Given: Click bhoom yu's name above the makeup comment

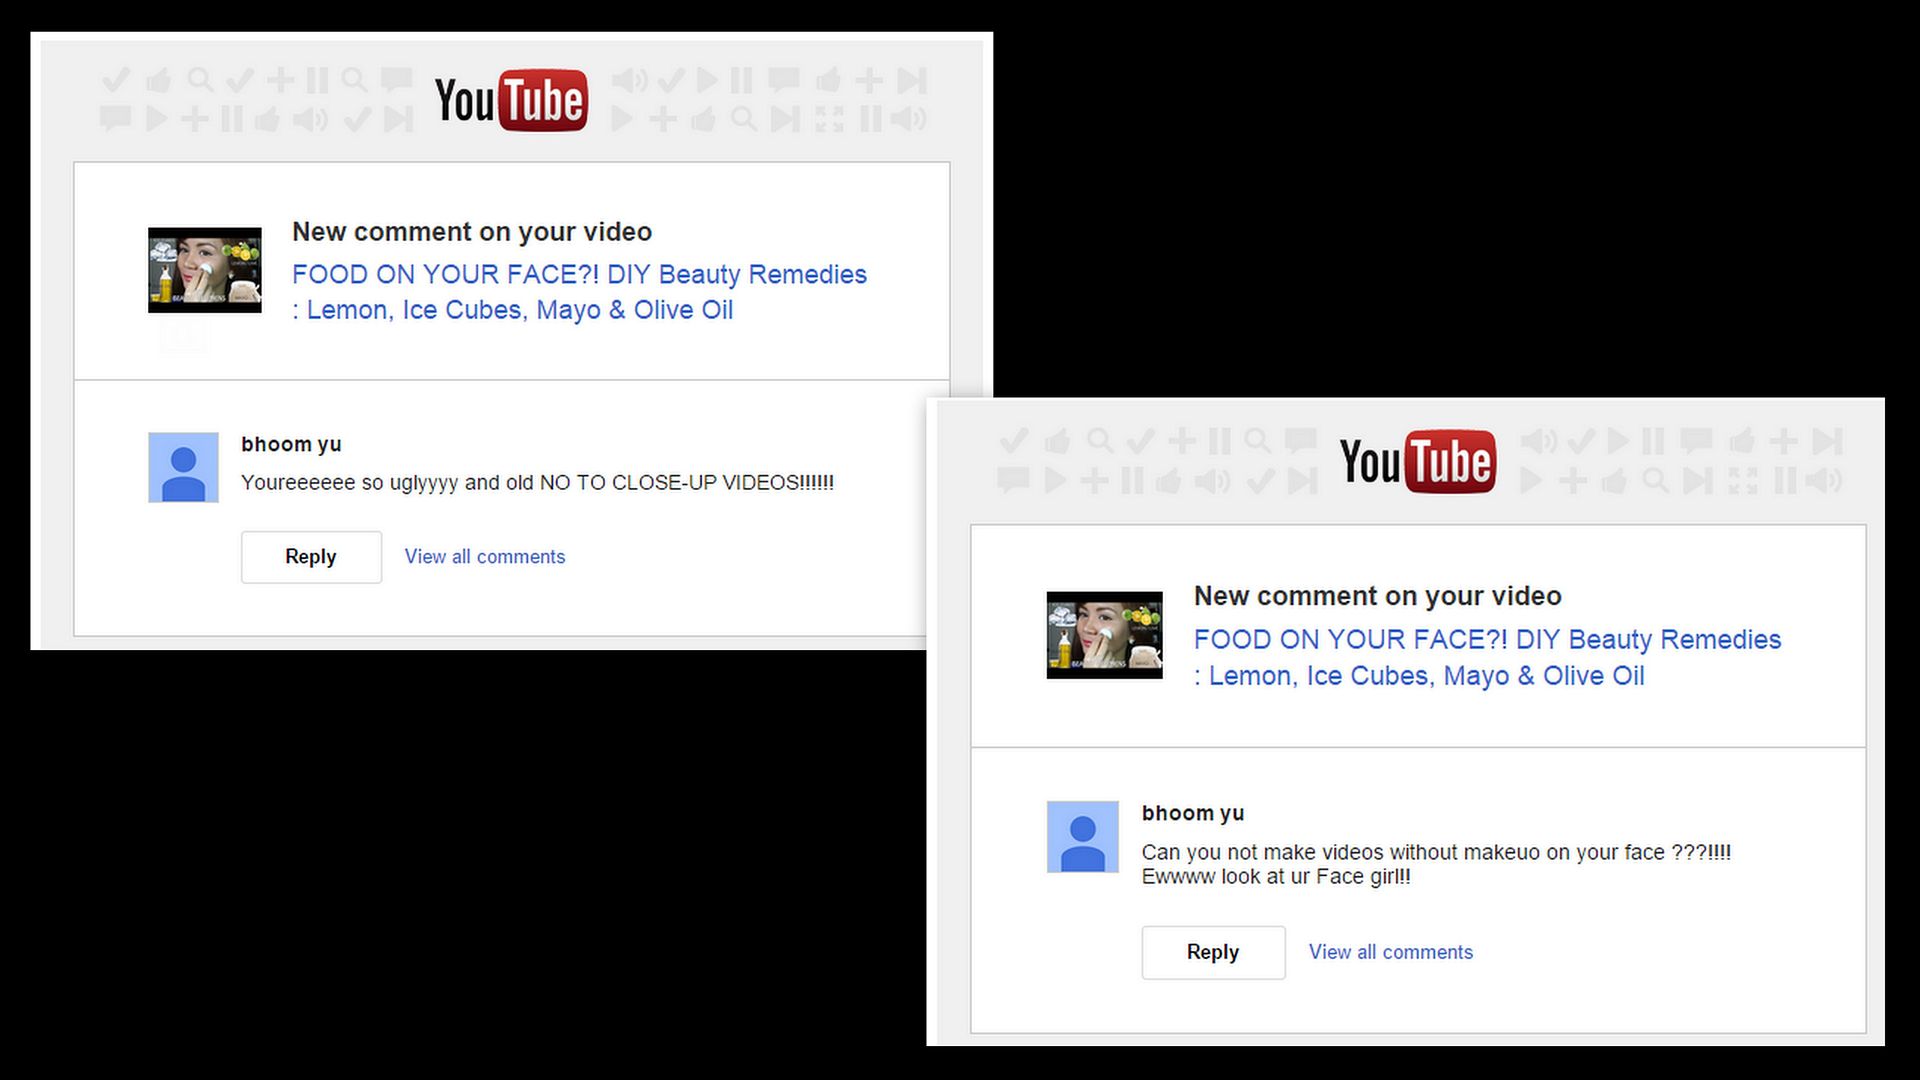Looking at the screenshot, I should [1193, 813].
